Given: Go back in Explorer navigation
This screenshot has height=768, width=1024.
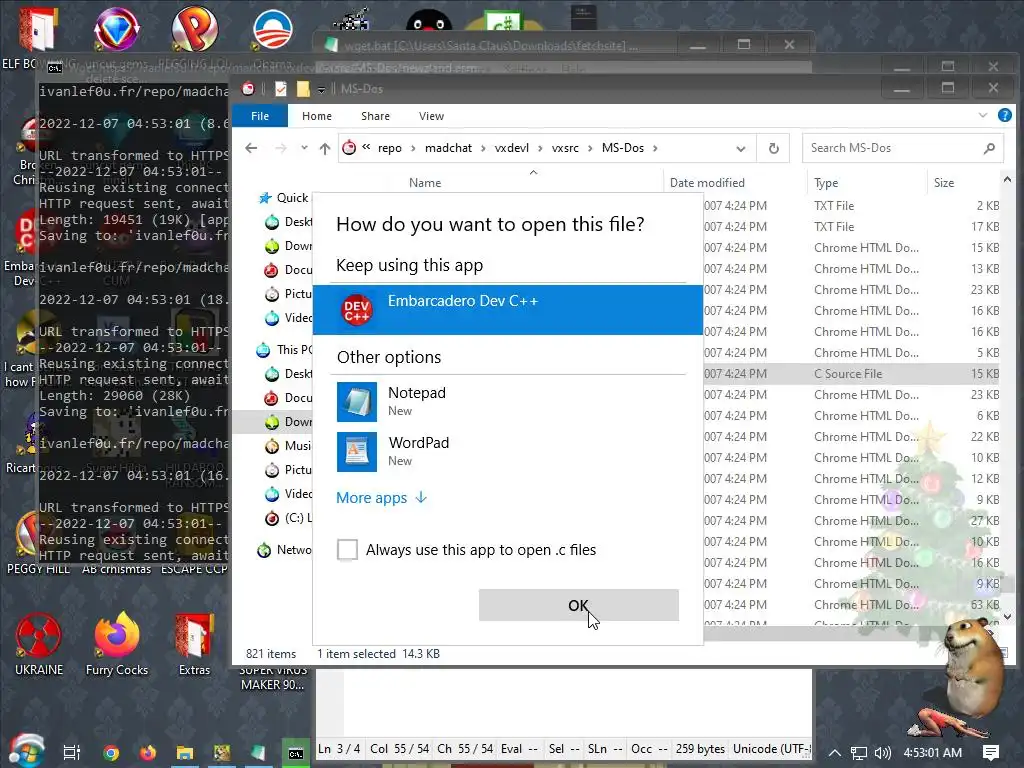Looking at the screenshot, I should tap(251, 148).
